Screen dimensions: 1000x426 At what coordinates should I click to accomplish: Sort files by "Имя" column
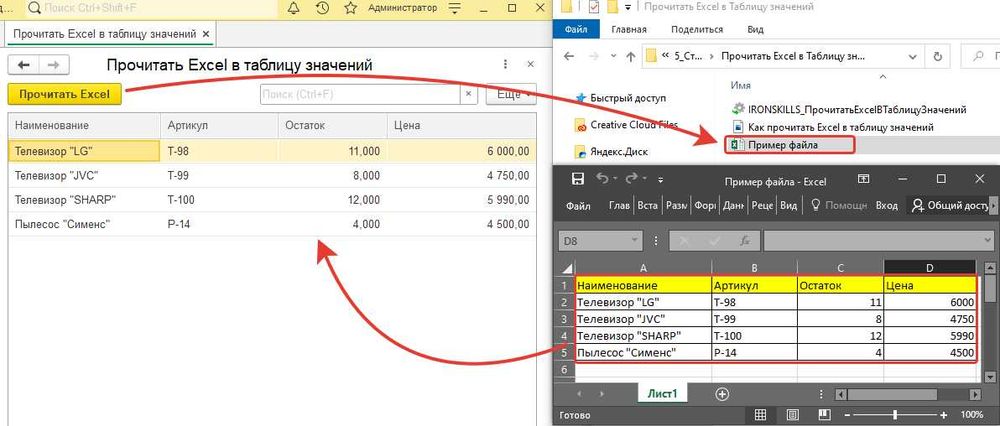pos(740,85)
